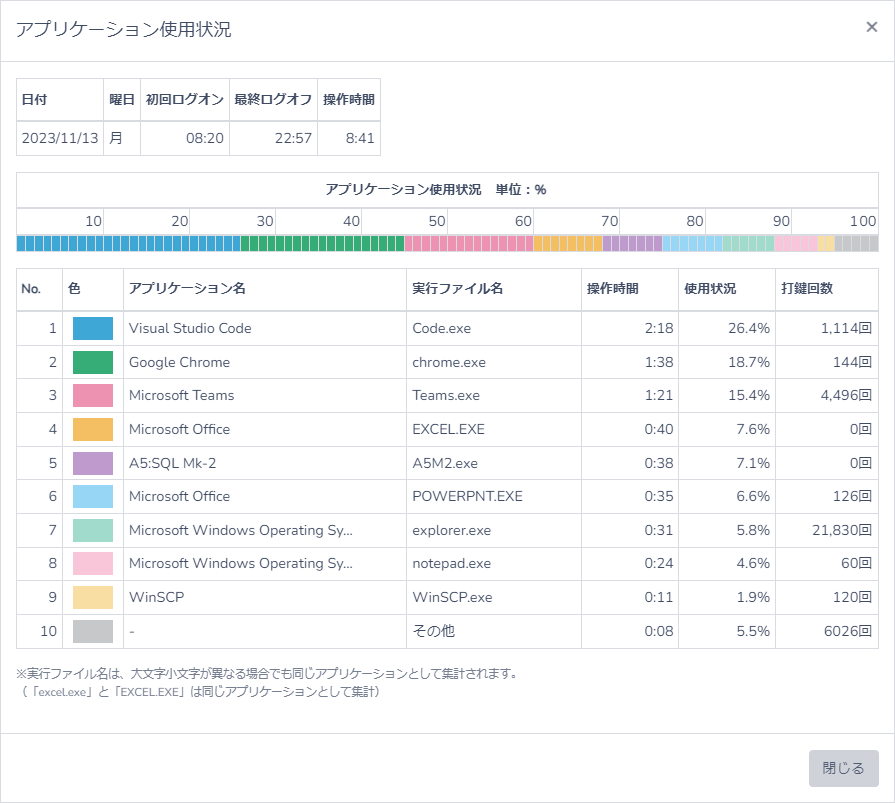Click the explorer.exe mint swatch
Image resolution: width=895 pixels, height=803 pixels.
tap(93, 530)
